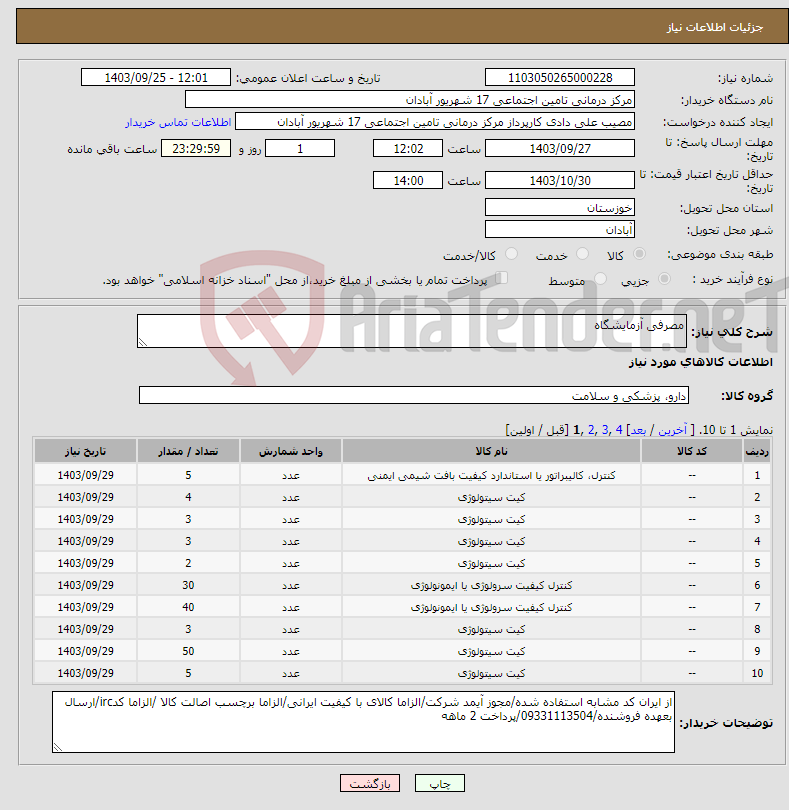Open the بعد next page link
789x810 pixels.
[638, 430]
